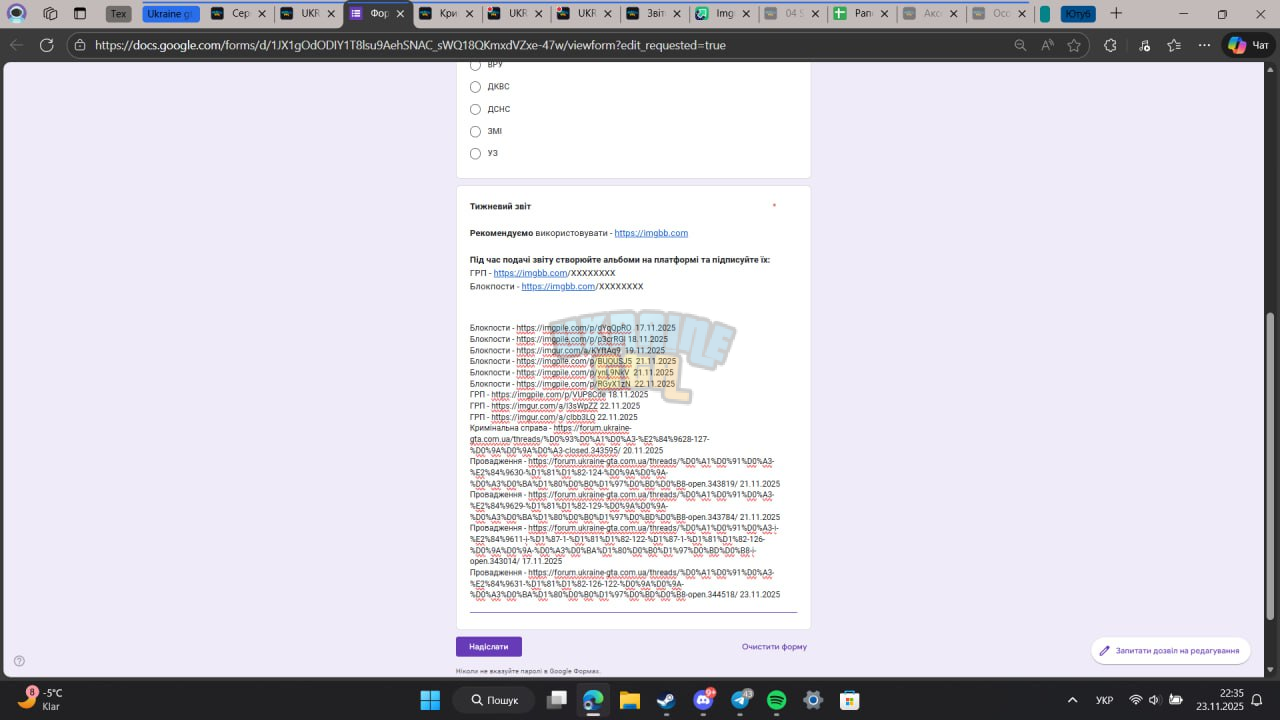Open the help icon at bottom left
Image resolution: width=1280 pixels, height=720 pixels.
pyautogui.click(x=19, y=661)
